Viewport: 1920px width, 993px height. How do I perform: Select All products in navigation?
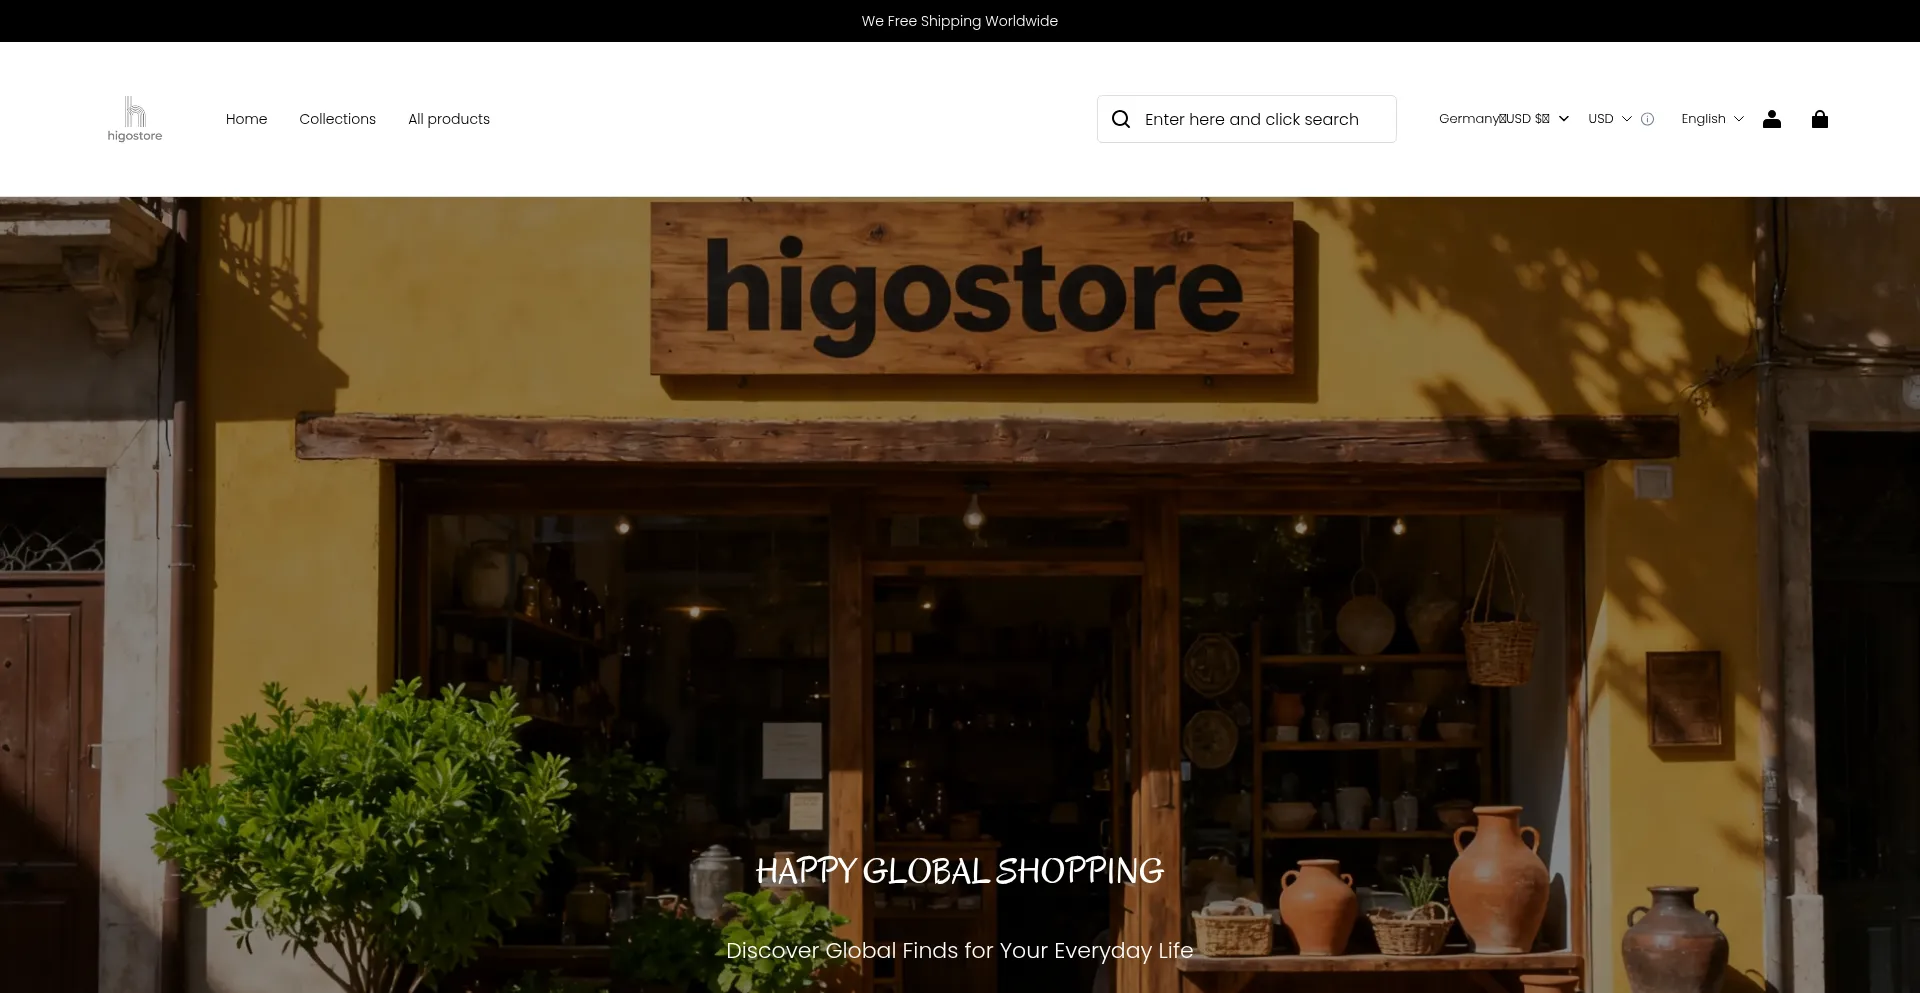coord(449,119)
